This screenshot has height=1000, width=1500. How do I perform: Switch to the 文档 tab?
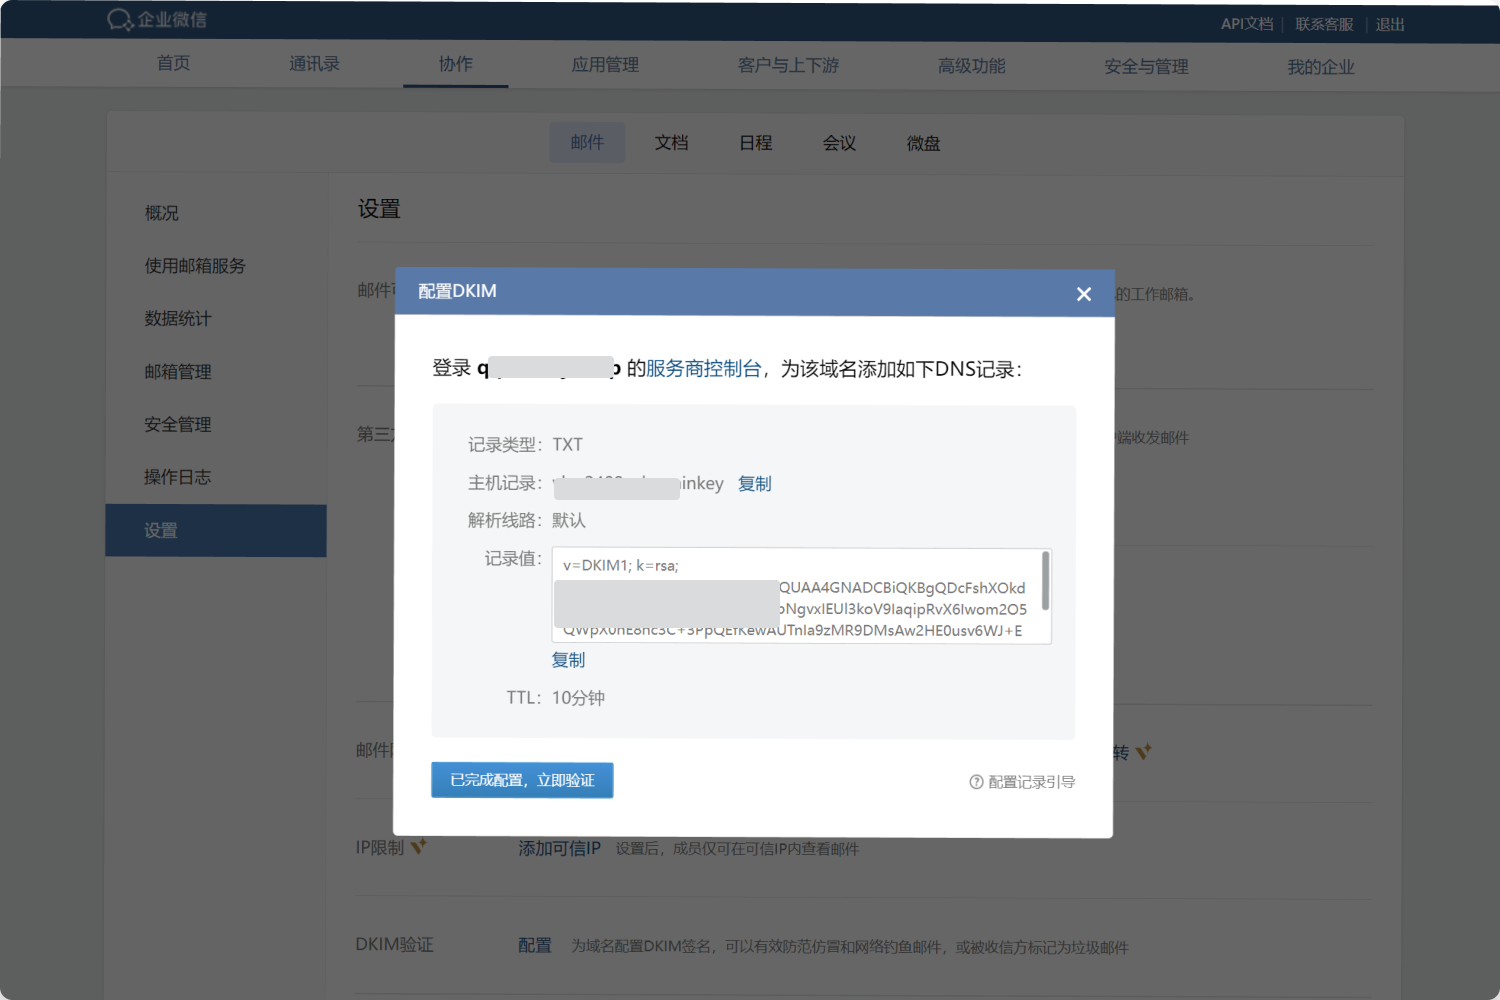point(671,142)
